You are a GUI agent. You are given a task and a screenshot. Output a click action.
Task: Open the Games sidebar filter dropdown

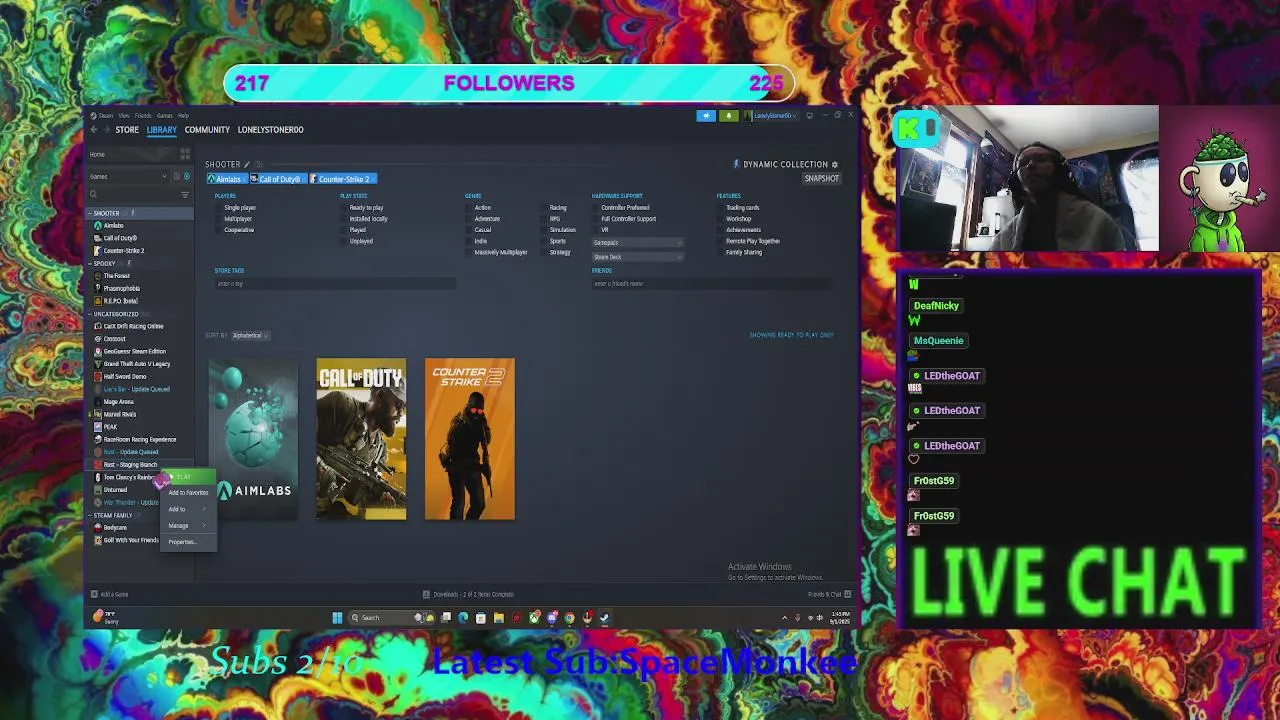[128, 177]
